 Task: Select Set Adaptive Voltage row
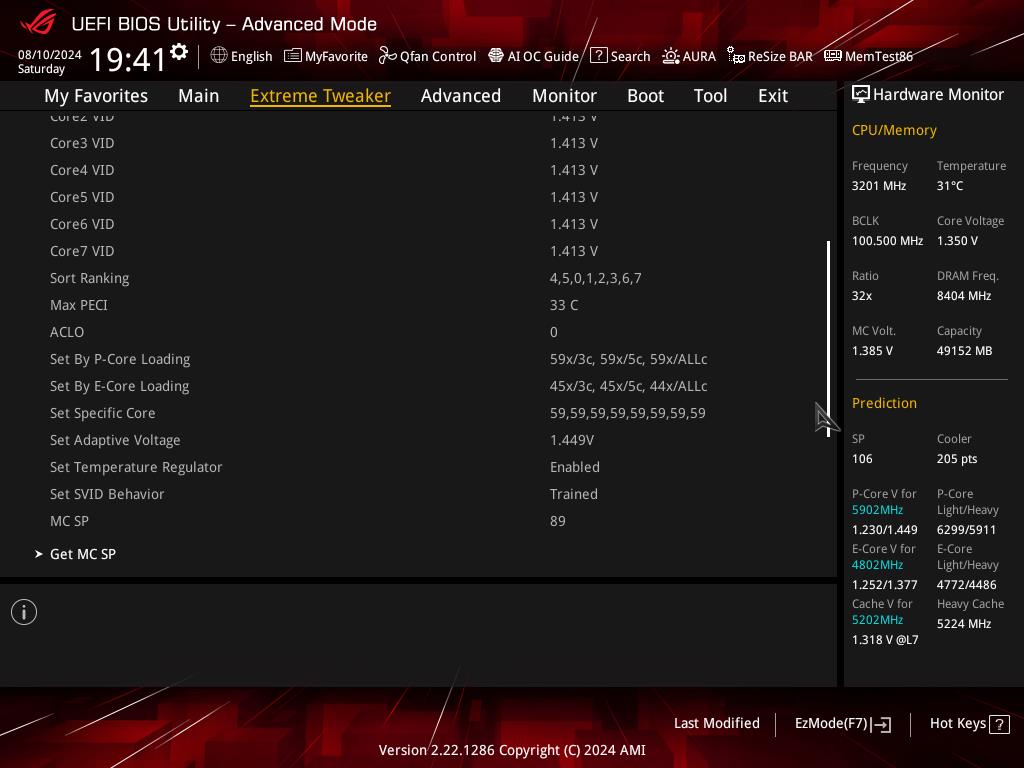tap(418, 440)
